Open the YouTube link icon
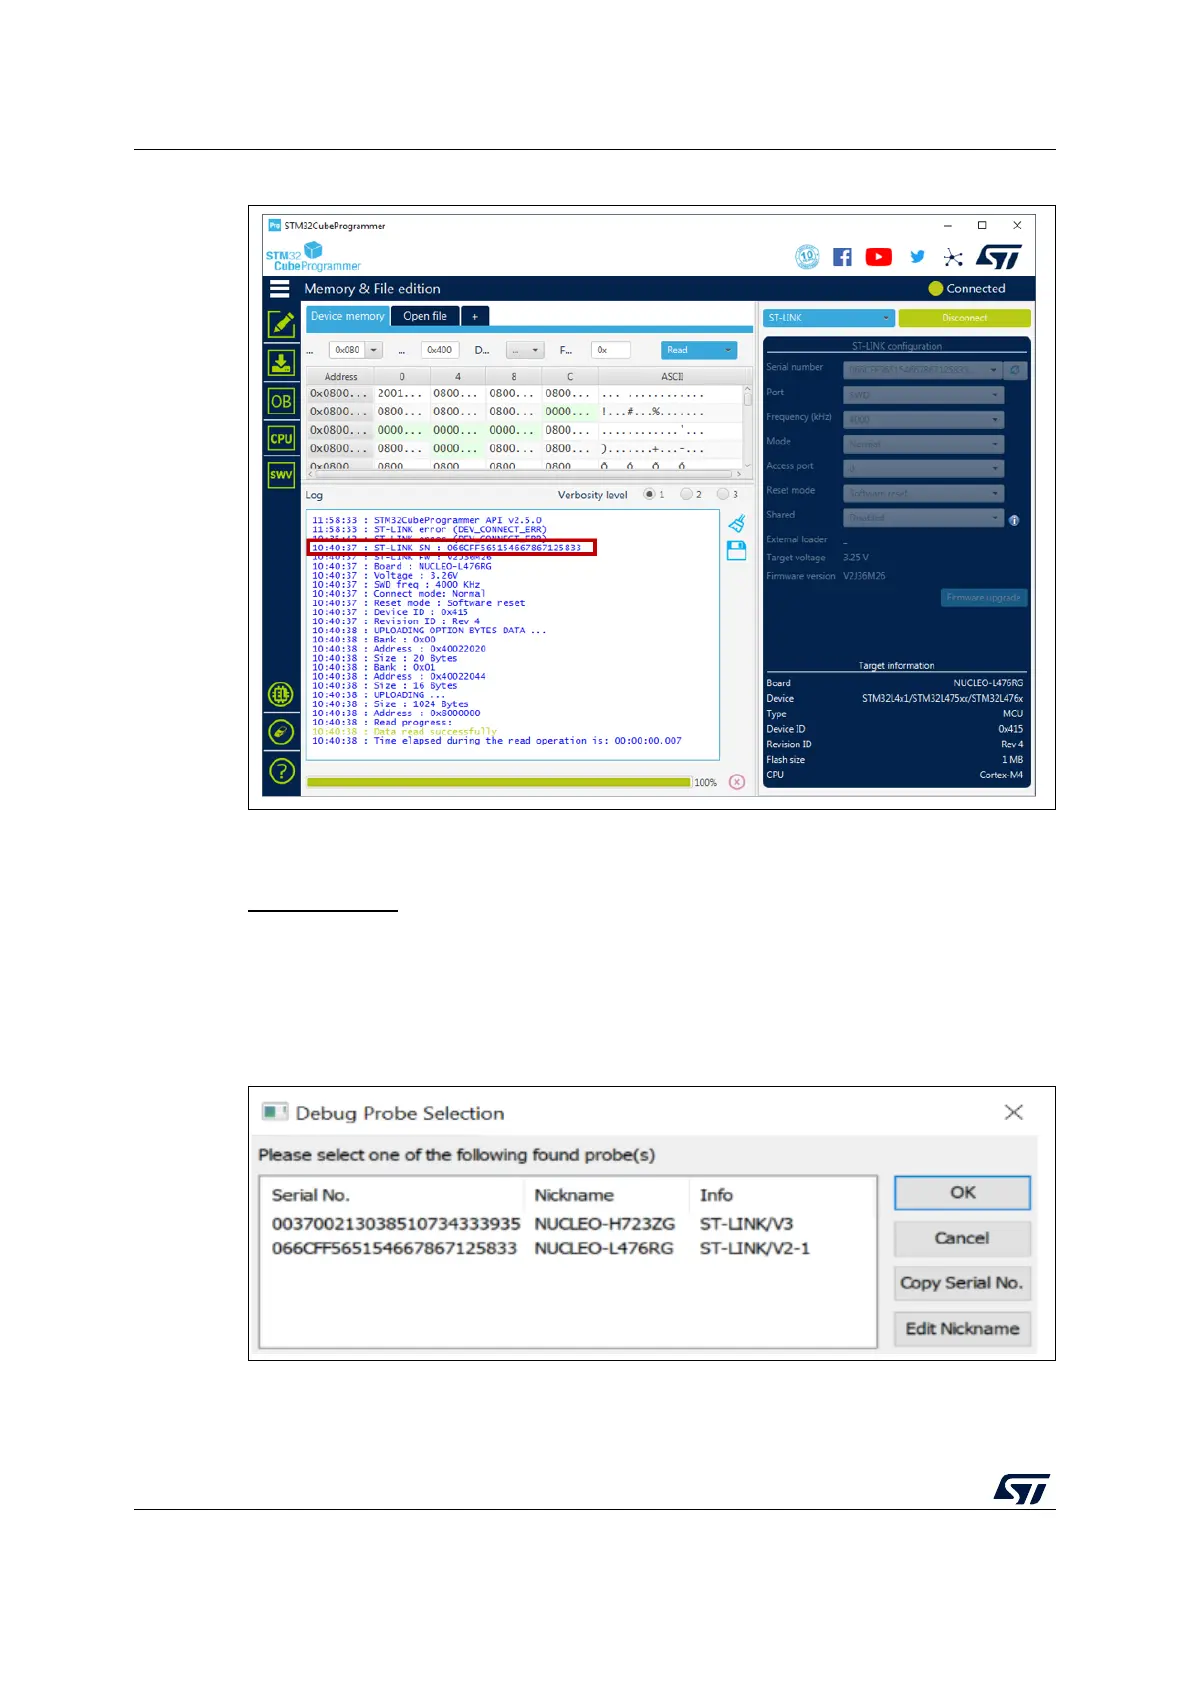The height and width of the screenshot is (1684, 1190). point(879,257)
